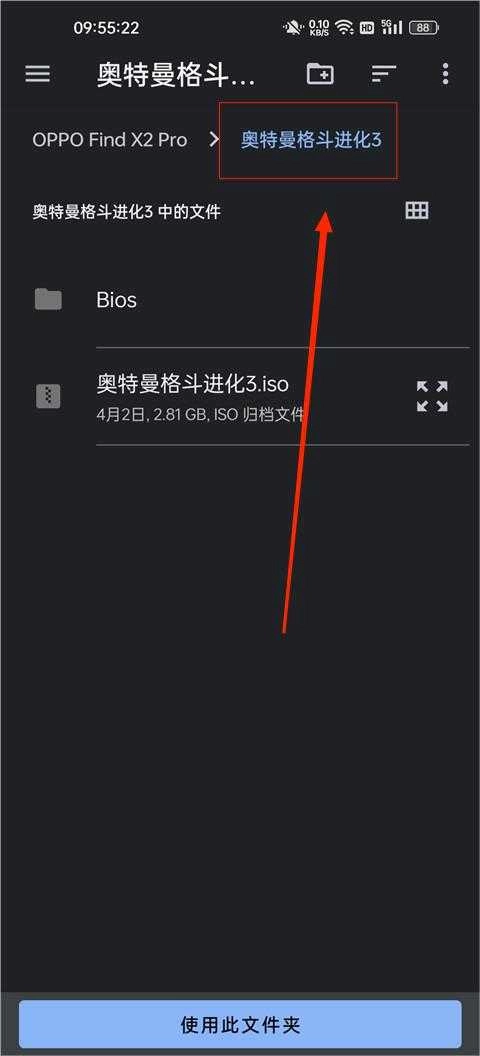Switch to grid view layout
Screen dimensions: 480x1056
(417, 211)
